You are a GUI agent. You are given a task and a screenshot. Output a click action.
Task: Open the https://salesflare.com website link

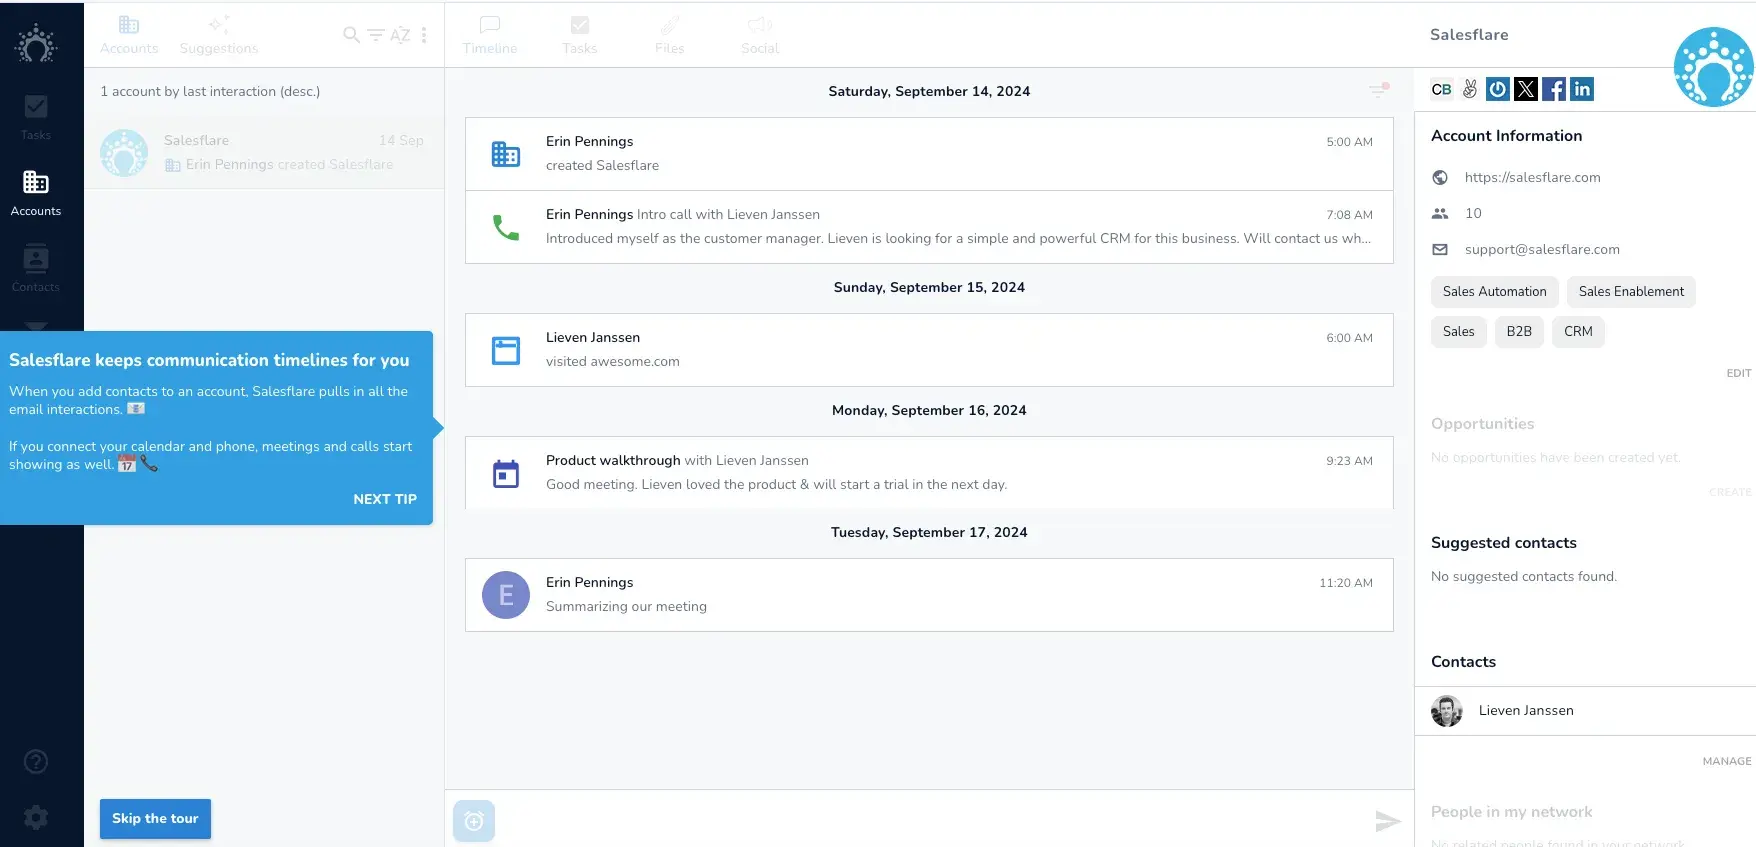1532,177
